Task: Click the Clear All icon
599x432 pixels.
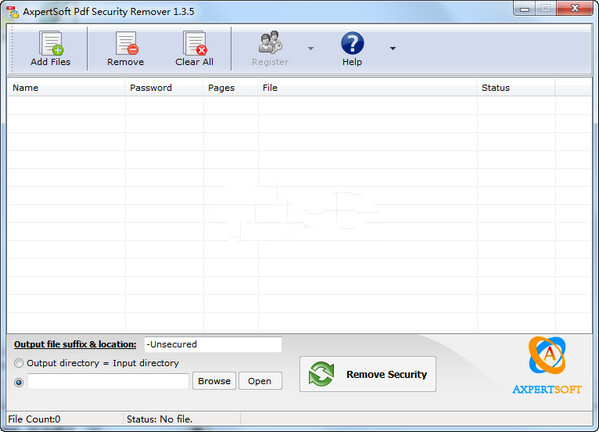Action: (195, 43)
